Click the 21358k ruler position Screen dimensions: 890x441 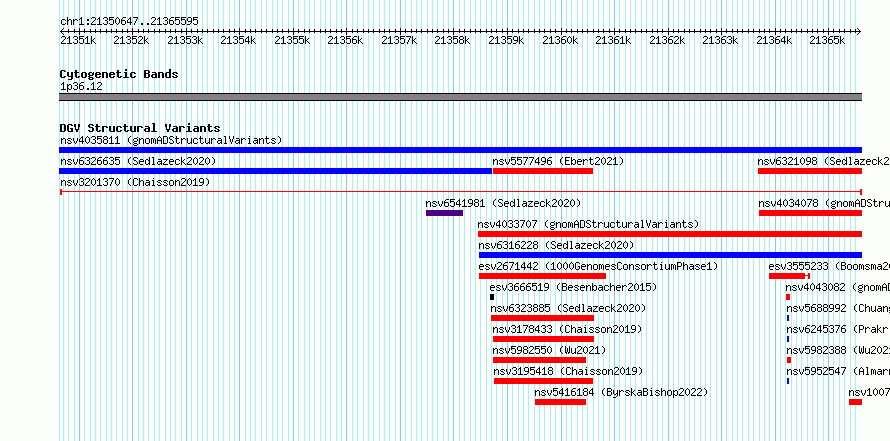(452, 40)
